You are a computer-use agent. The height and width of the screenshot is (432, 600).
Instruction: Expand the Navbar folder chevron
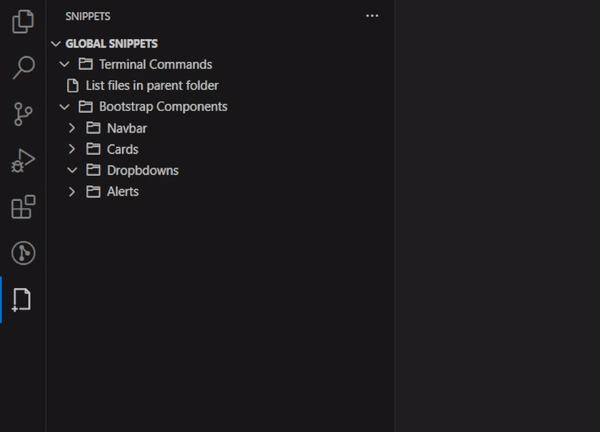coord(72,128)
